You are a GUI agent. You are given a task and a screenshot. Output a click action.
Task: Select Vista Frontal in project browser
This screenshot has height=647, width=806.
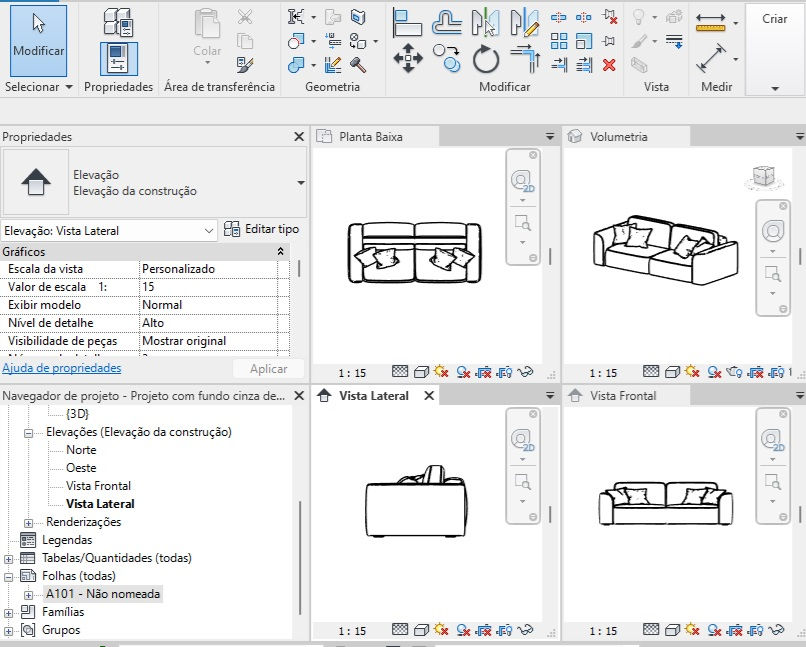click(98, 486)
